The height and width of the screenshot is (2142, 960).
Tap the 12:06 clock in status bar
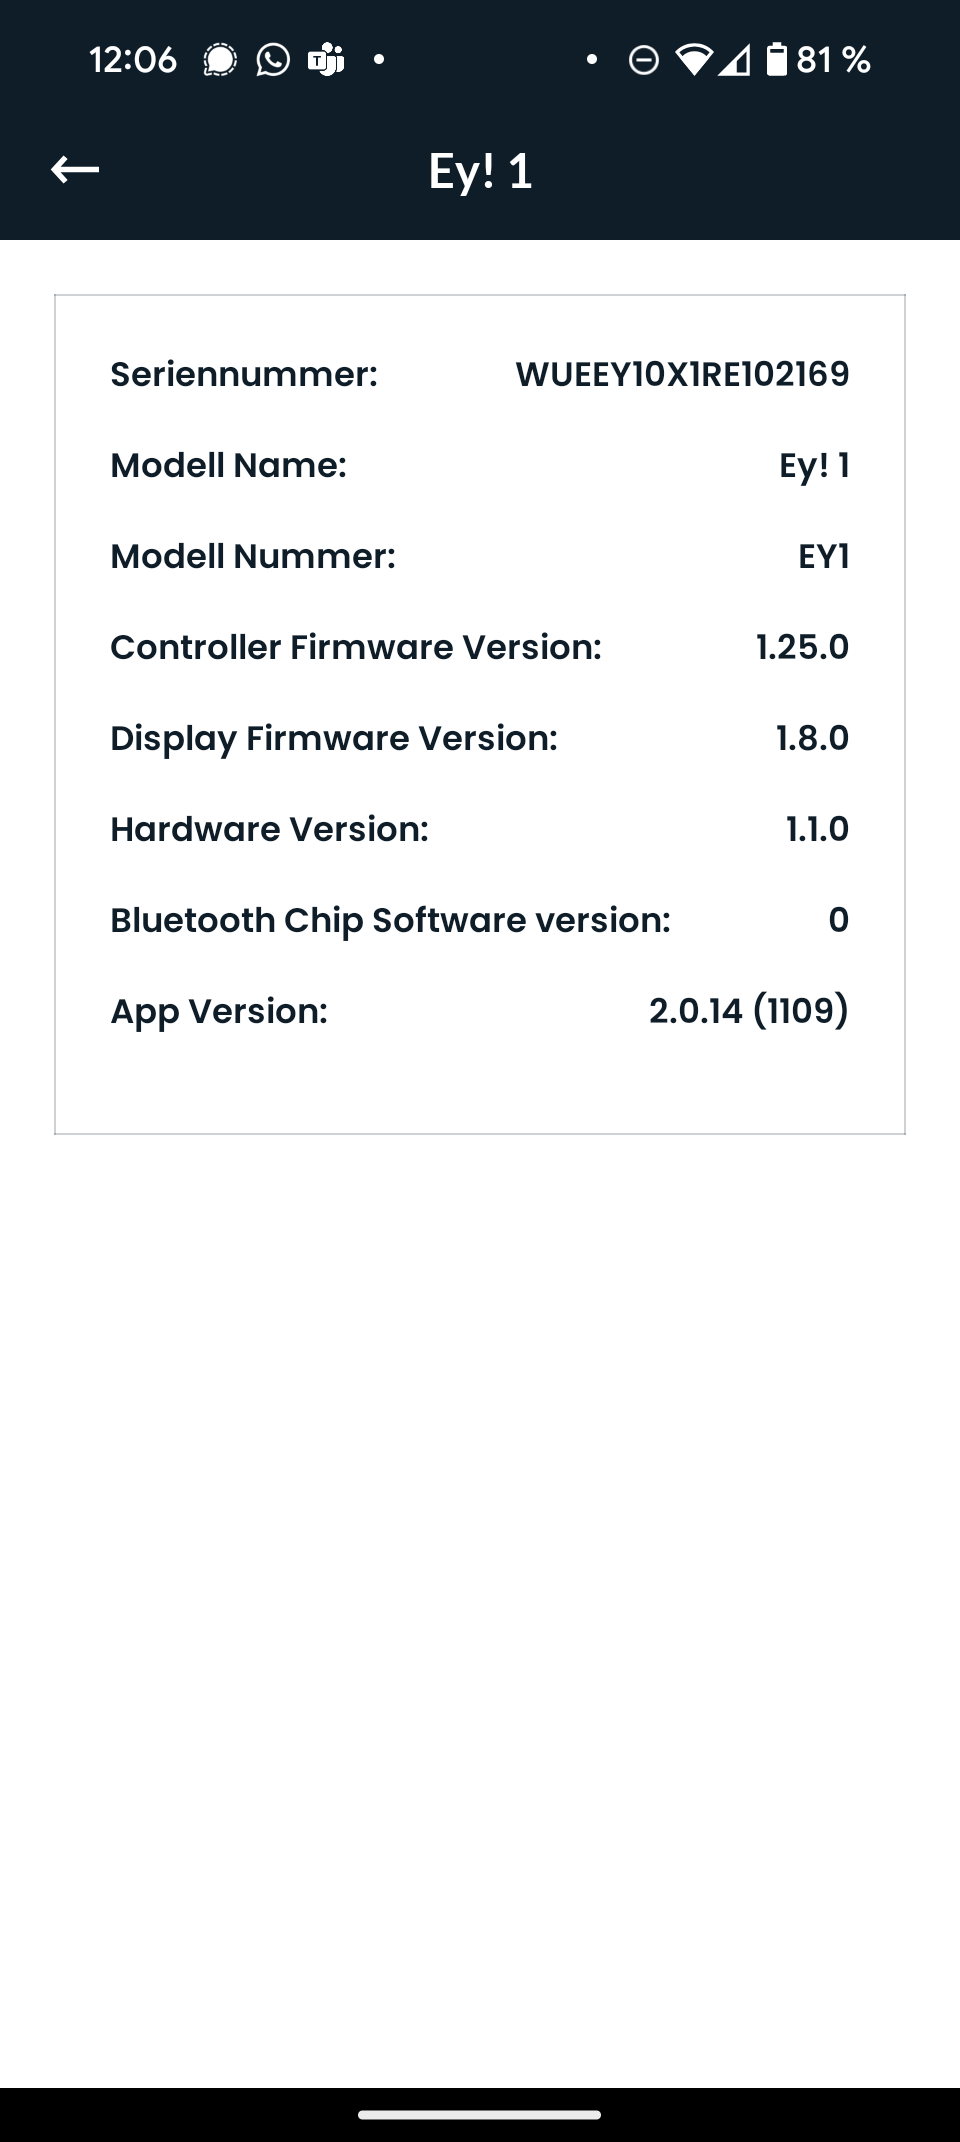click(x=133, y=60)
